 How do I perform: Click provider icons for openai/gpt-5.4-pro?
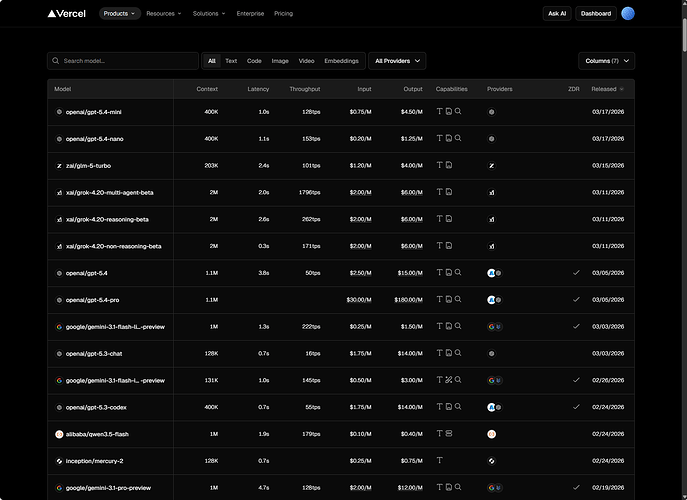[x=495, y=300]
